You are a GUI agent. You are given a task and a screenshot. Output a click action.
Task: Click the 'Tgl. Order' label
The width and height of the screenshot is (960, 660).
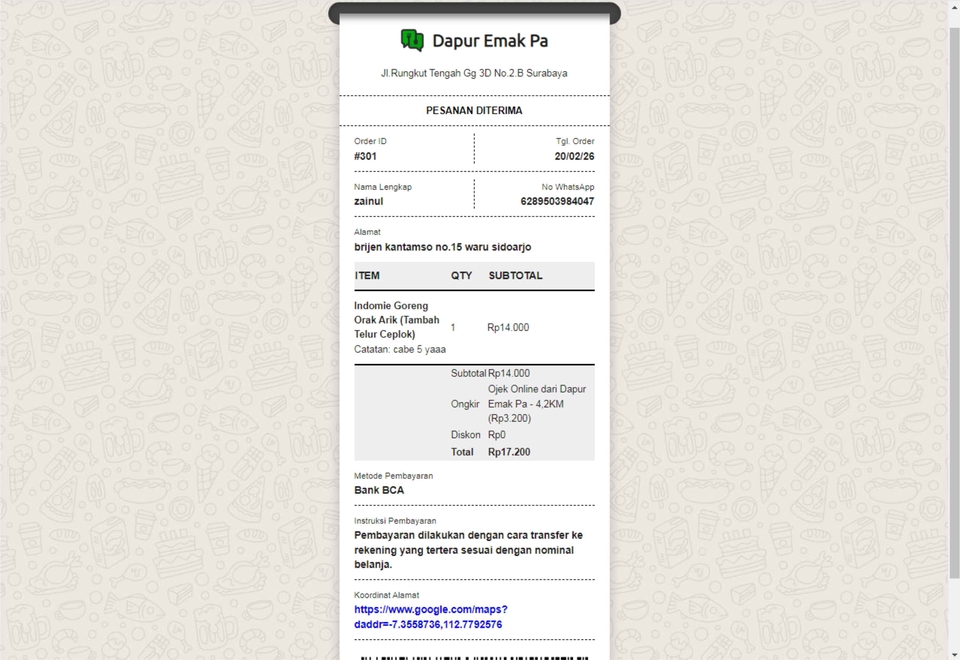[x=575, y=141]
